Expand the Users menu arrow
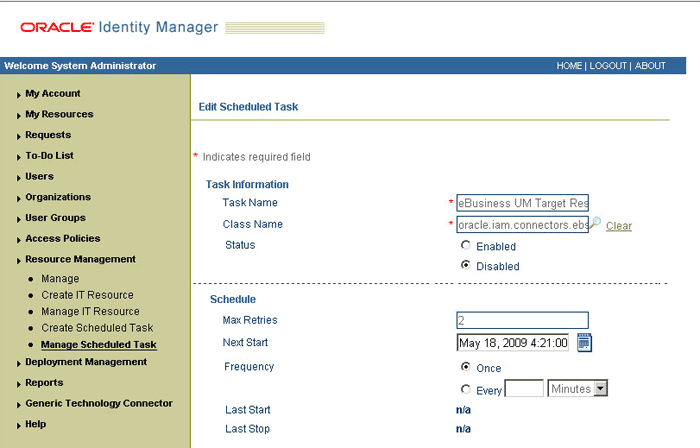The height and width of the screenshot is (448, 700). click(x=19, y=178)
